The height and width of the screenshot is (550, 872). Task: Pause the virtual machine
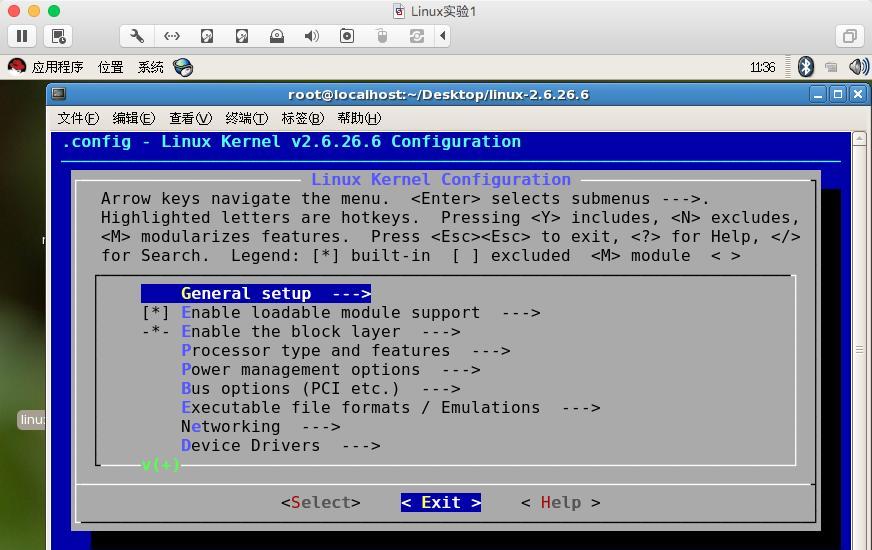point(22,36)
